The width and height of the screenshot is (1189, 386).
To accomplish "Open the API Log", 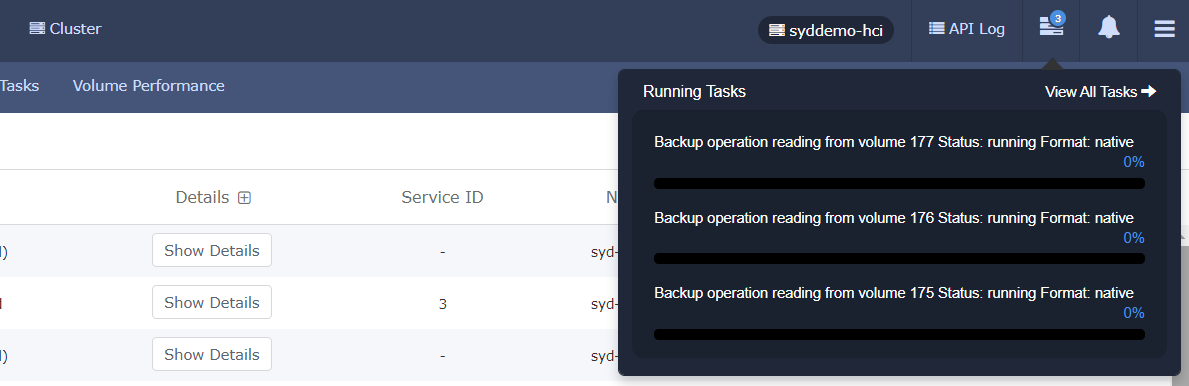I will click(x=967, y=29).
